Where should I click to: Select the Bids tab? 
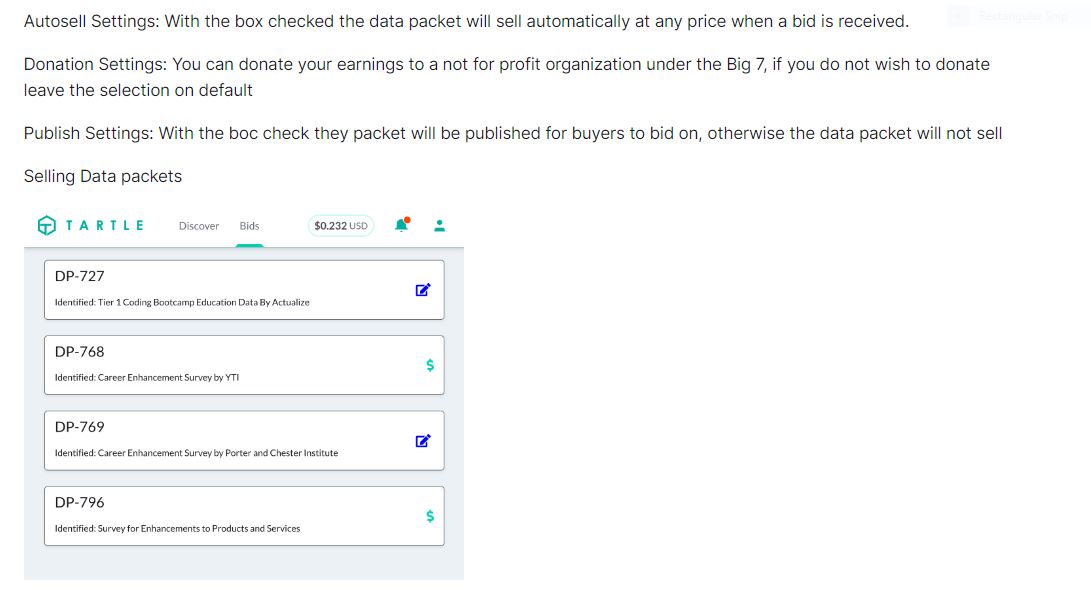click(249, 226)
